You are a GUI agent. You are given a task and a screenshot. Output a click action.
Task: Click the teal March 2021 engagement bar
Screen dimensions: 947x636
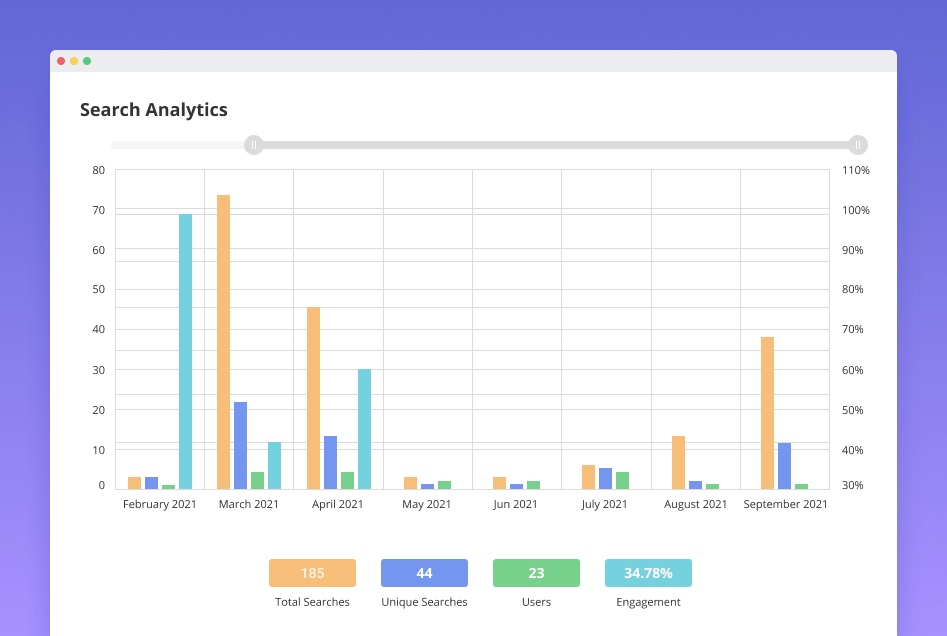pyautogui.click(x=274, y=465)
